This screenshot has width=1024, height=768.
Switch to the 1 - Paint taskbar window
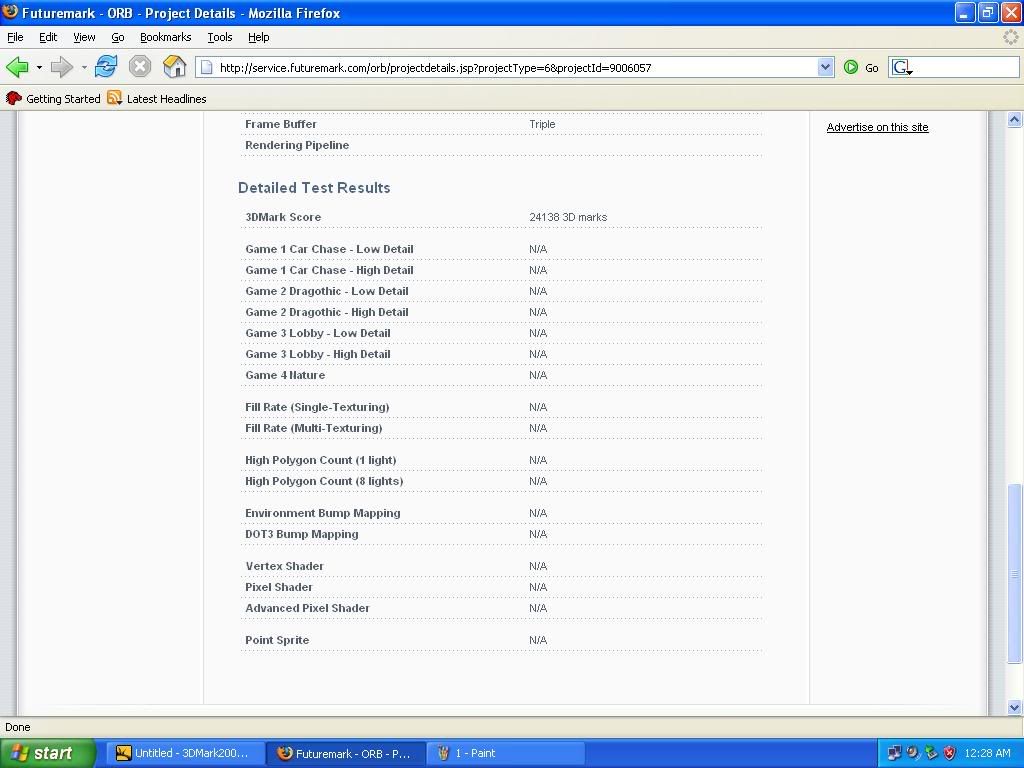tap(506, 753)
